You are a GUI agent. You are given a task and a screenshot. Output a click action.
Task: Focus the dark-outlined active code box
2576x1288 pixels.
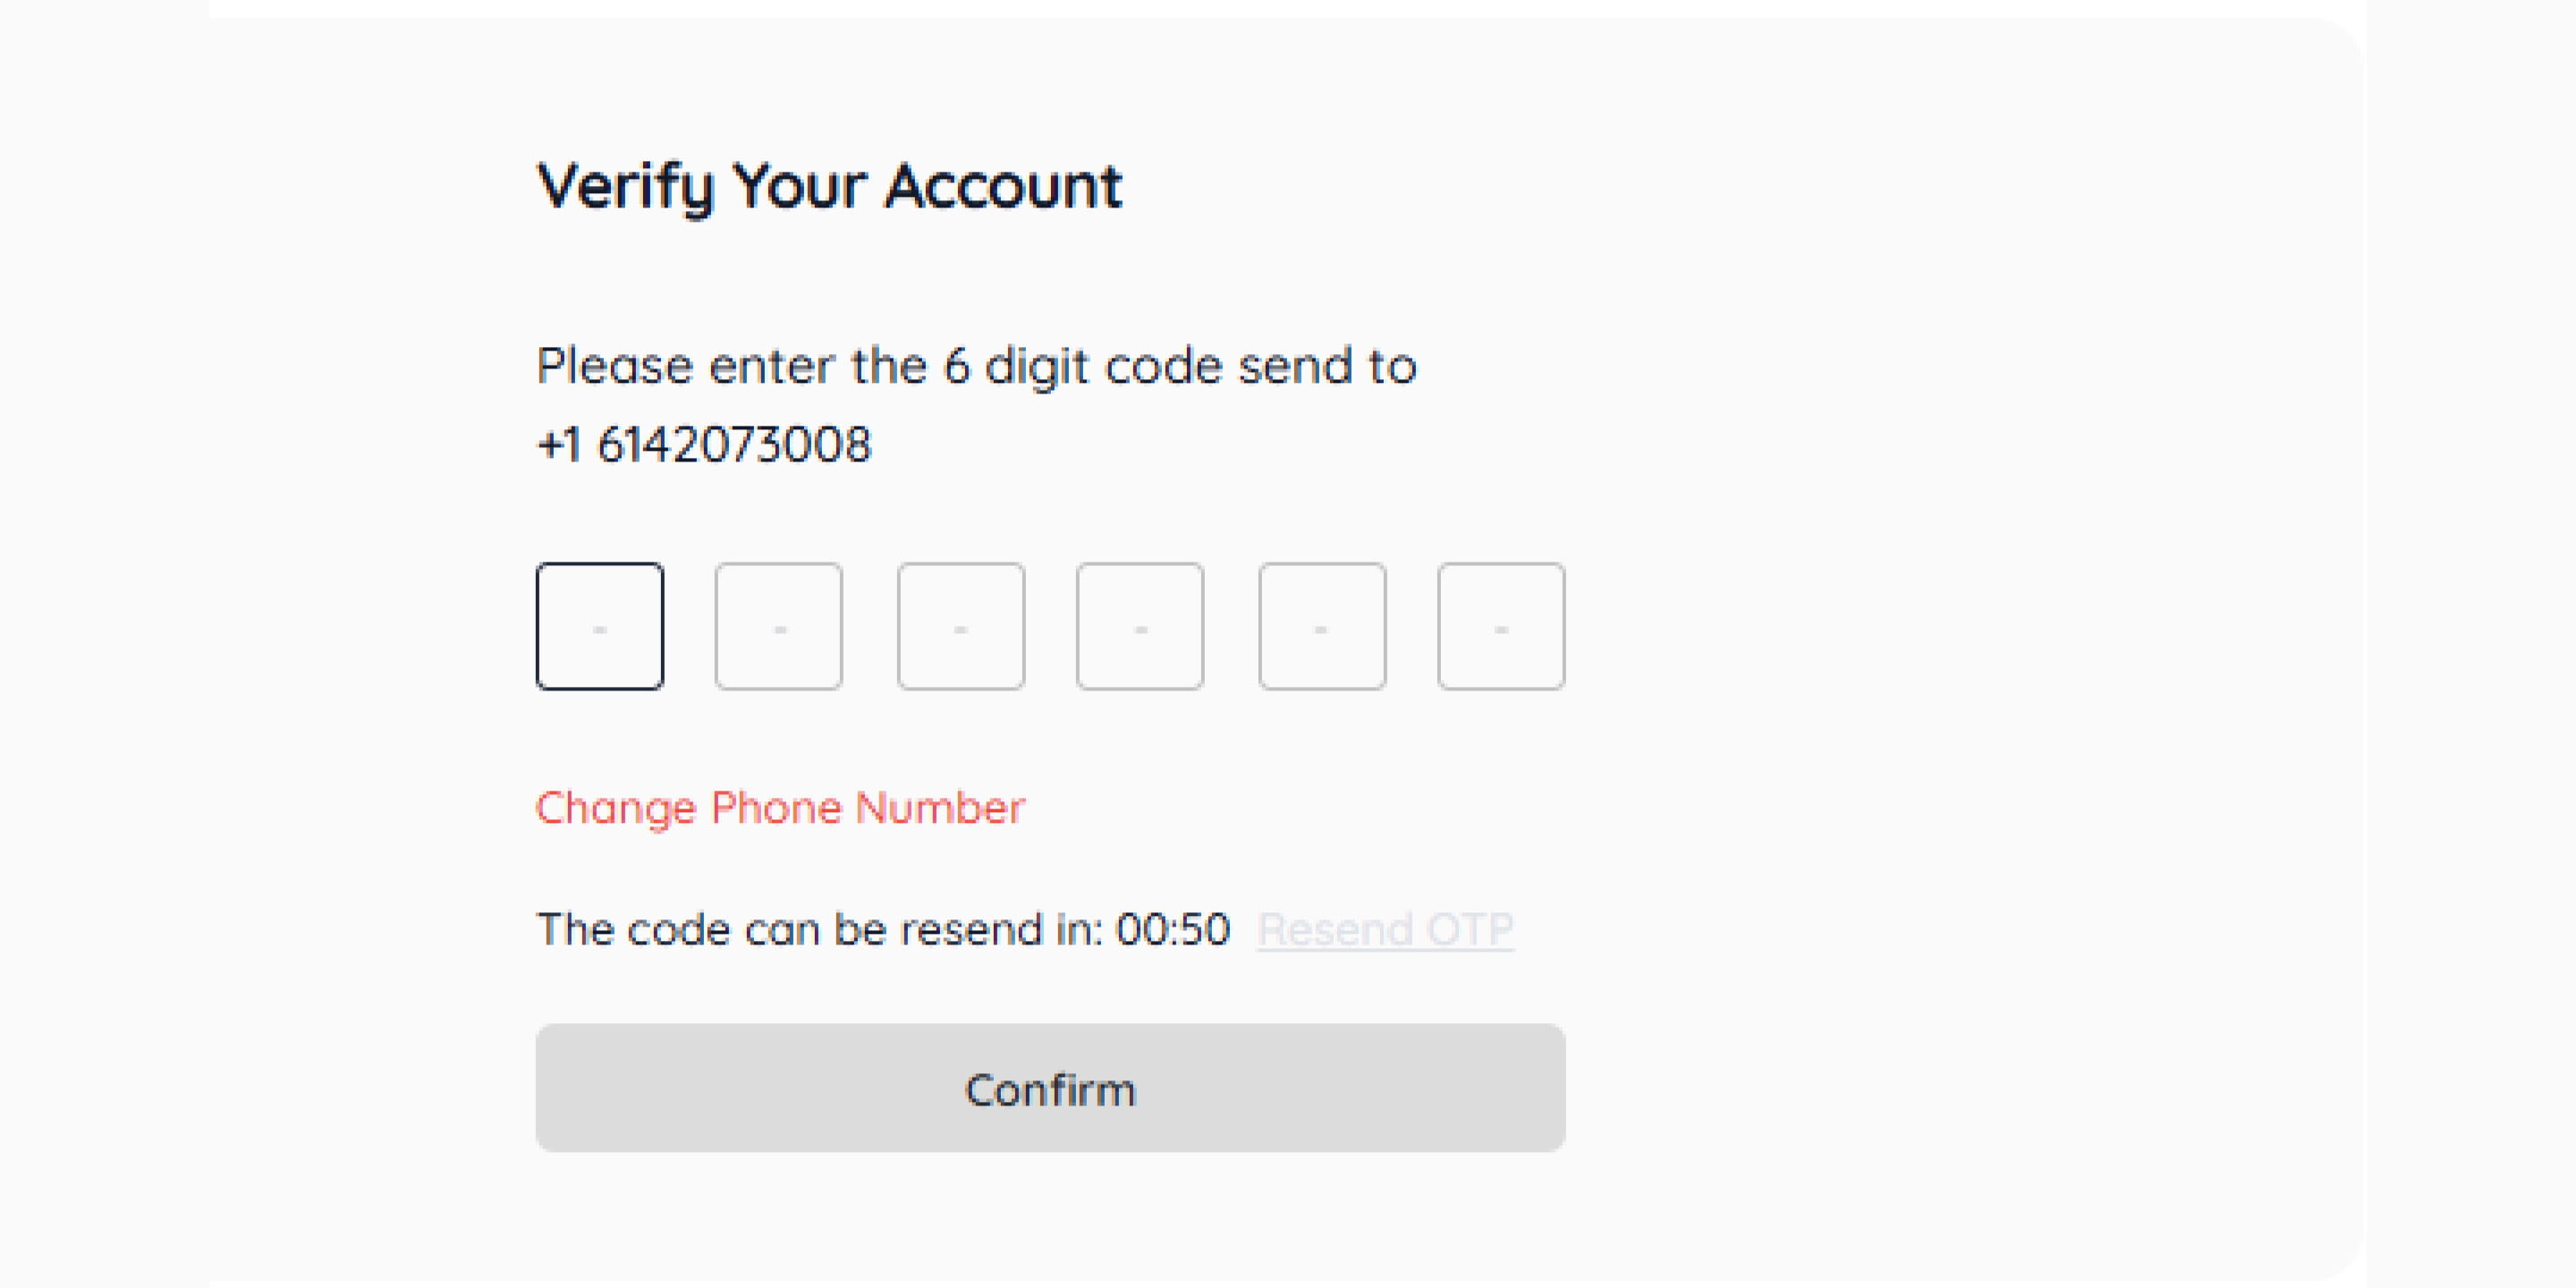point(599,626)
